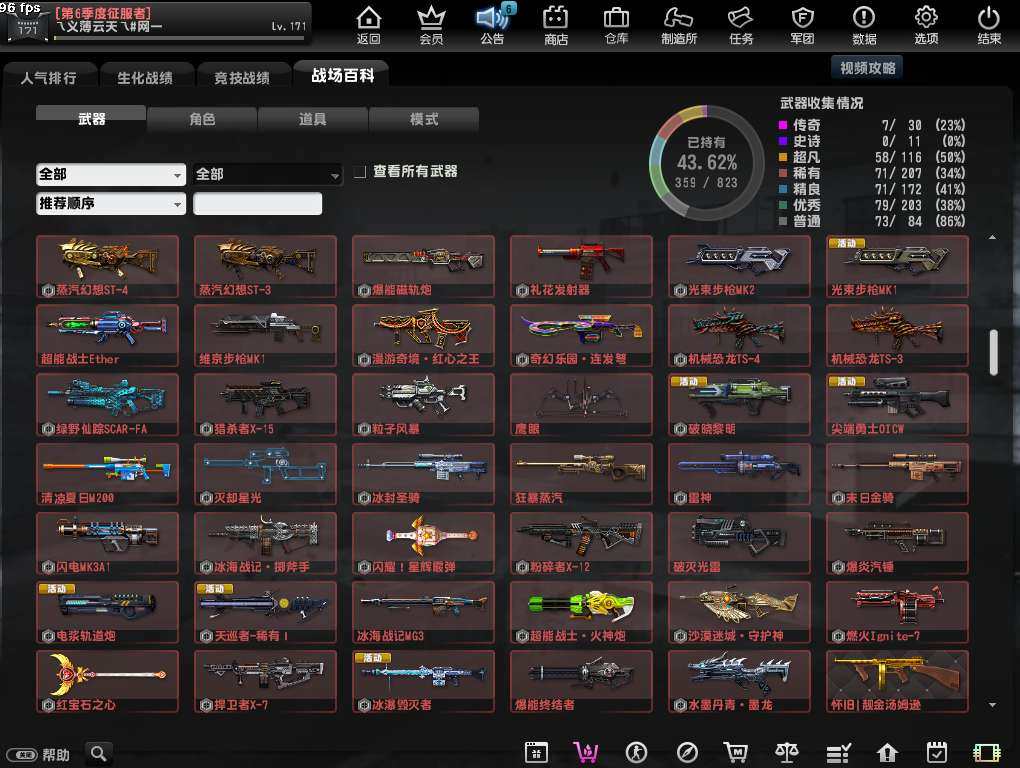1020x768 pixels.
Task: Select the 道具 sub-tab
Action: [313, 119]
